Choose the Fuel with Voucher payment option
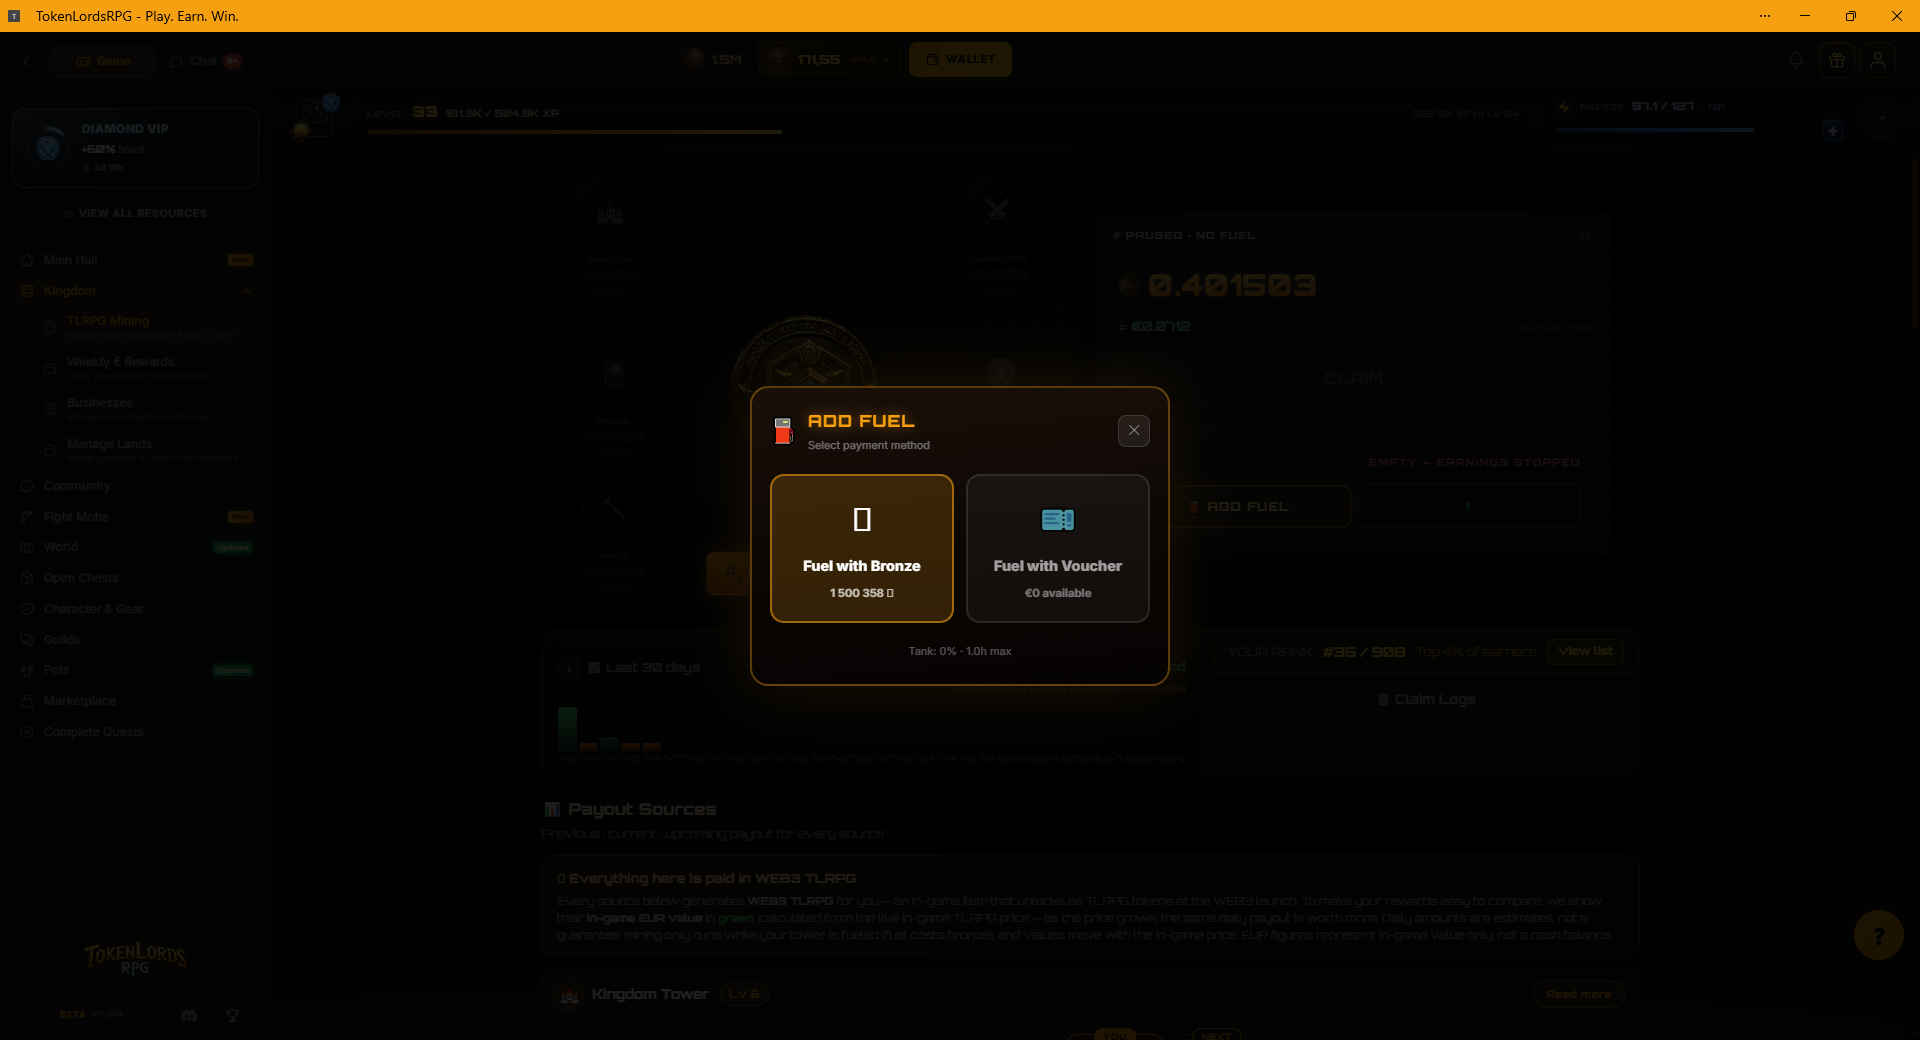The image size is (1920, 1040). pyautogui.click(x=1058, y=548)
